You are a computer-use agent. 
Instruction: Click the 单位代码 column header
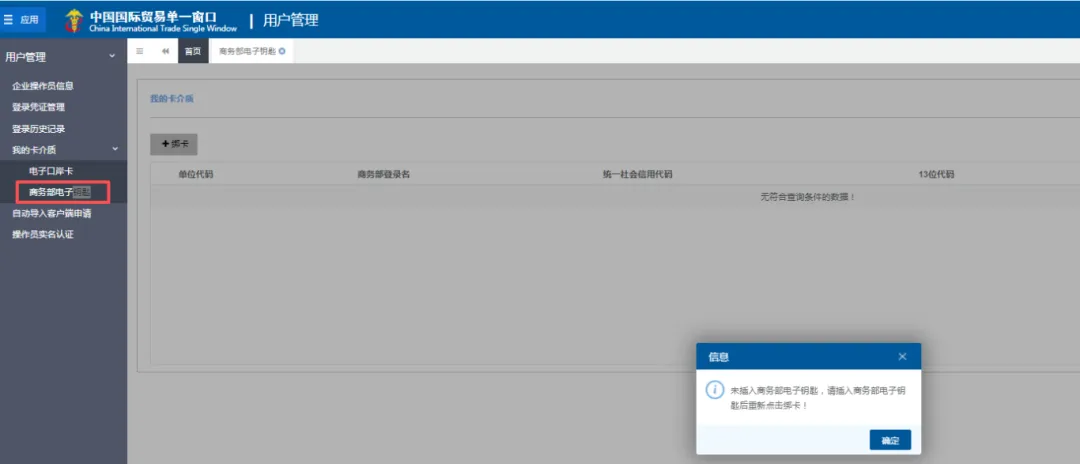(x=196, y=174)
